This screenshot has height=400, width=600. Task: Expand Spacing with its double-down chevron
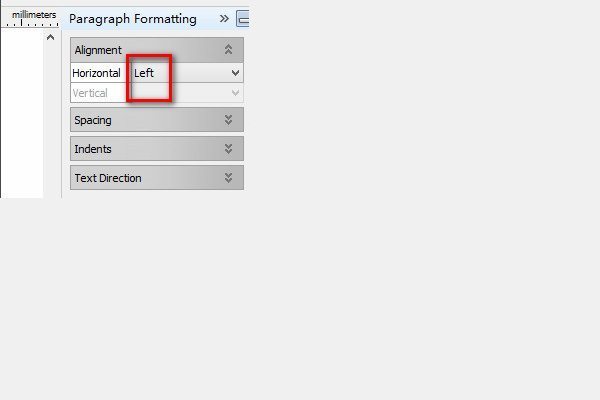[228, 120]
